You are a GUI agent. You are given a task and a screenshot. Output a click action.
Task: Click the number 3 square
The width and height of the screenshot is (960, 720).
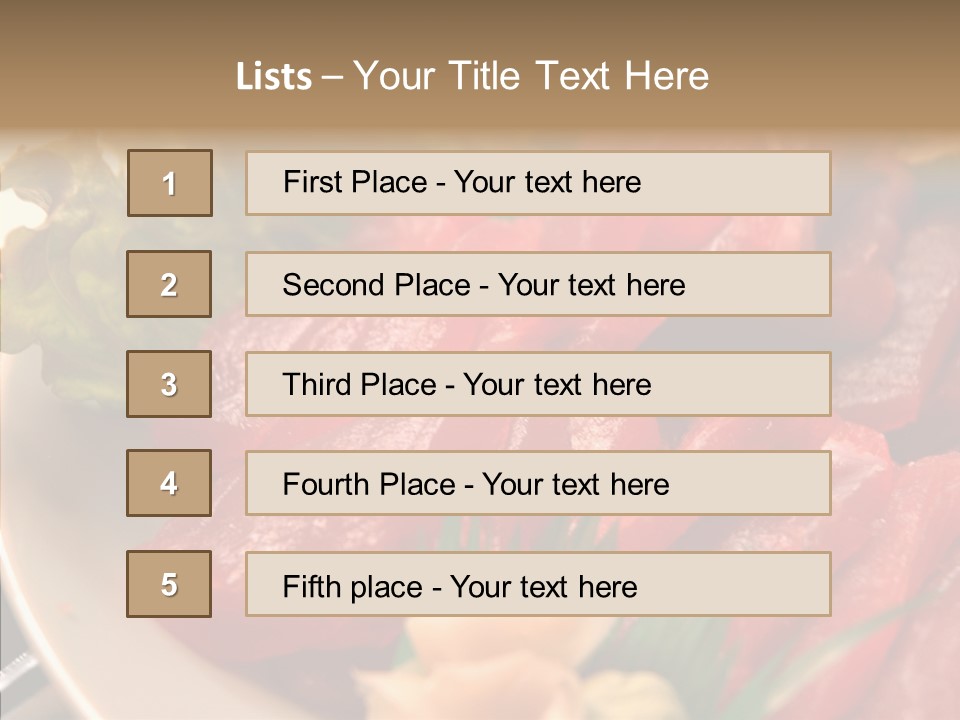click(x=169, y=384)
